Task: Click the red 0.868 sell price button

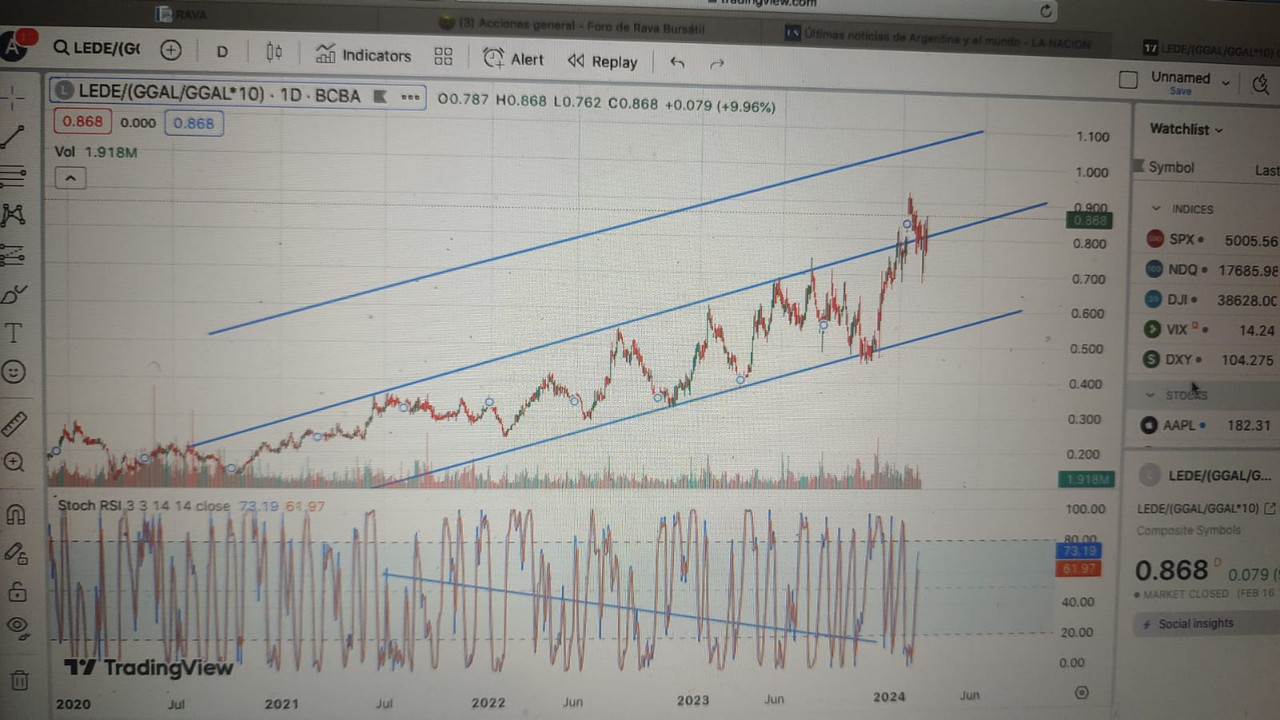Action: (x=81, y=122)
